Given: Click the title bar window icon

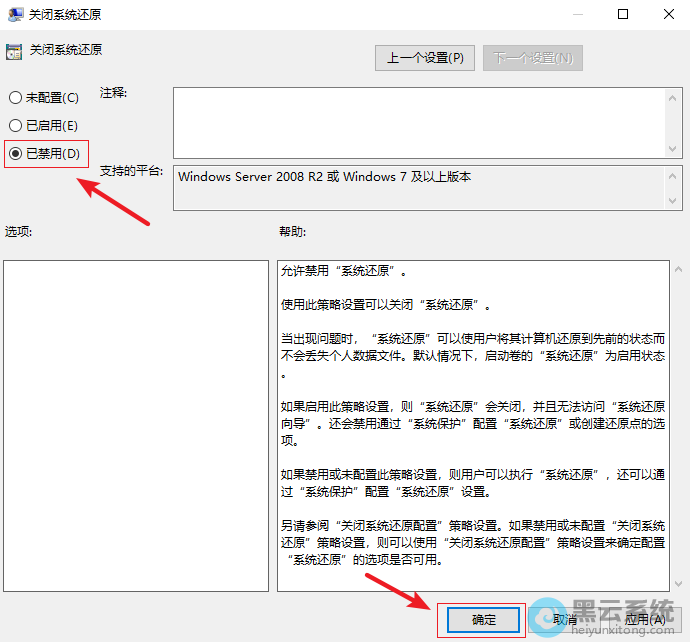Looking at the screenshot, I should pos(15,15).
